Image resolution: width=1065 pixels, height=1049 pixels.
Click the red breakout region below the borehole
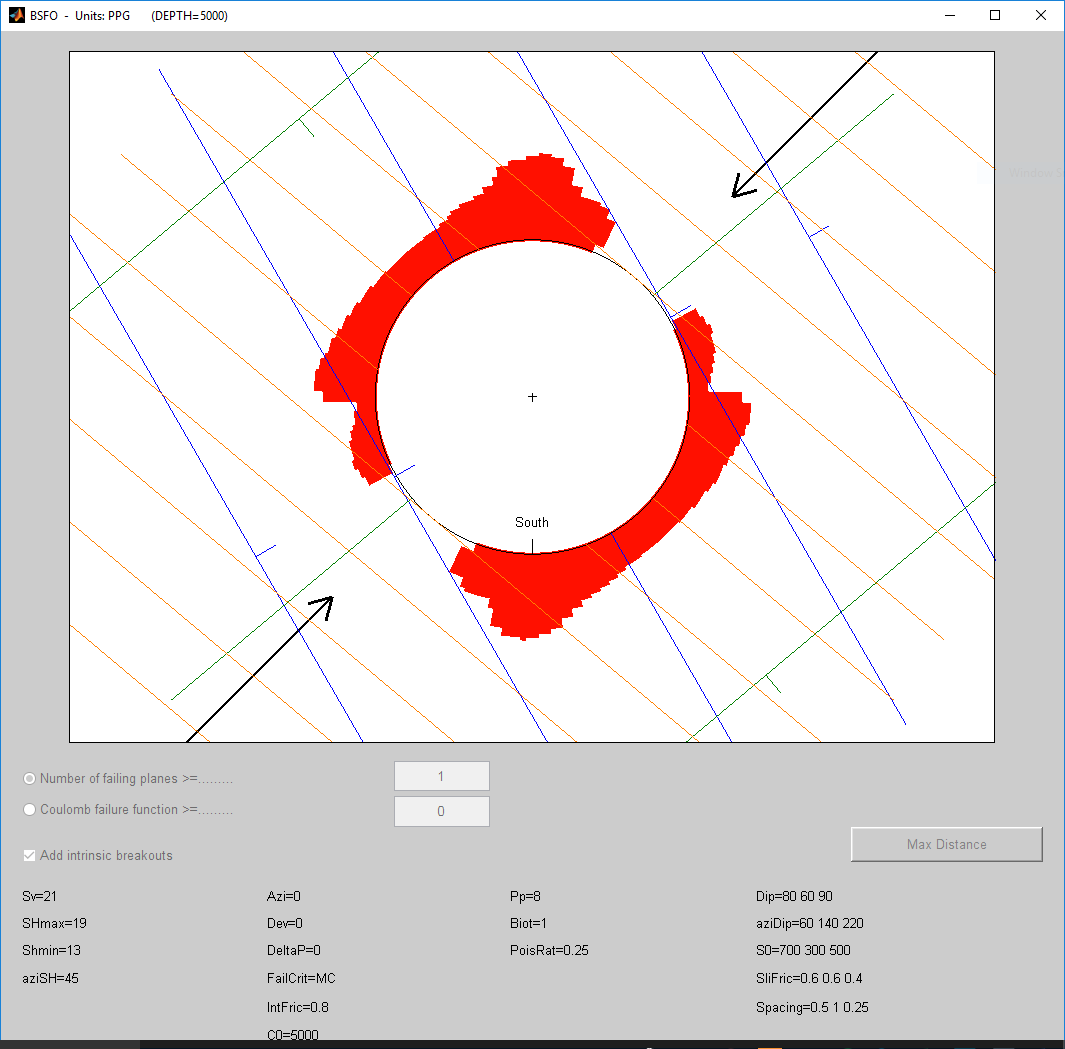click(x=530, y=590)
